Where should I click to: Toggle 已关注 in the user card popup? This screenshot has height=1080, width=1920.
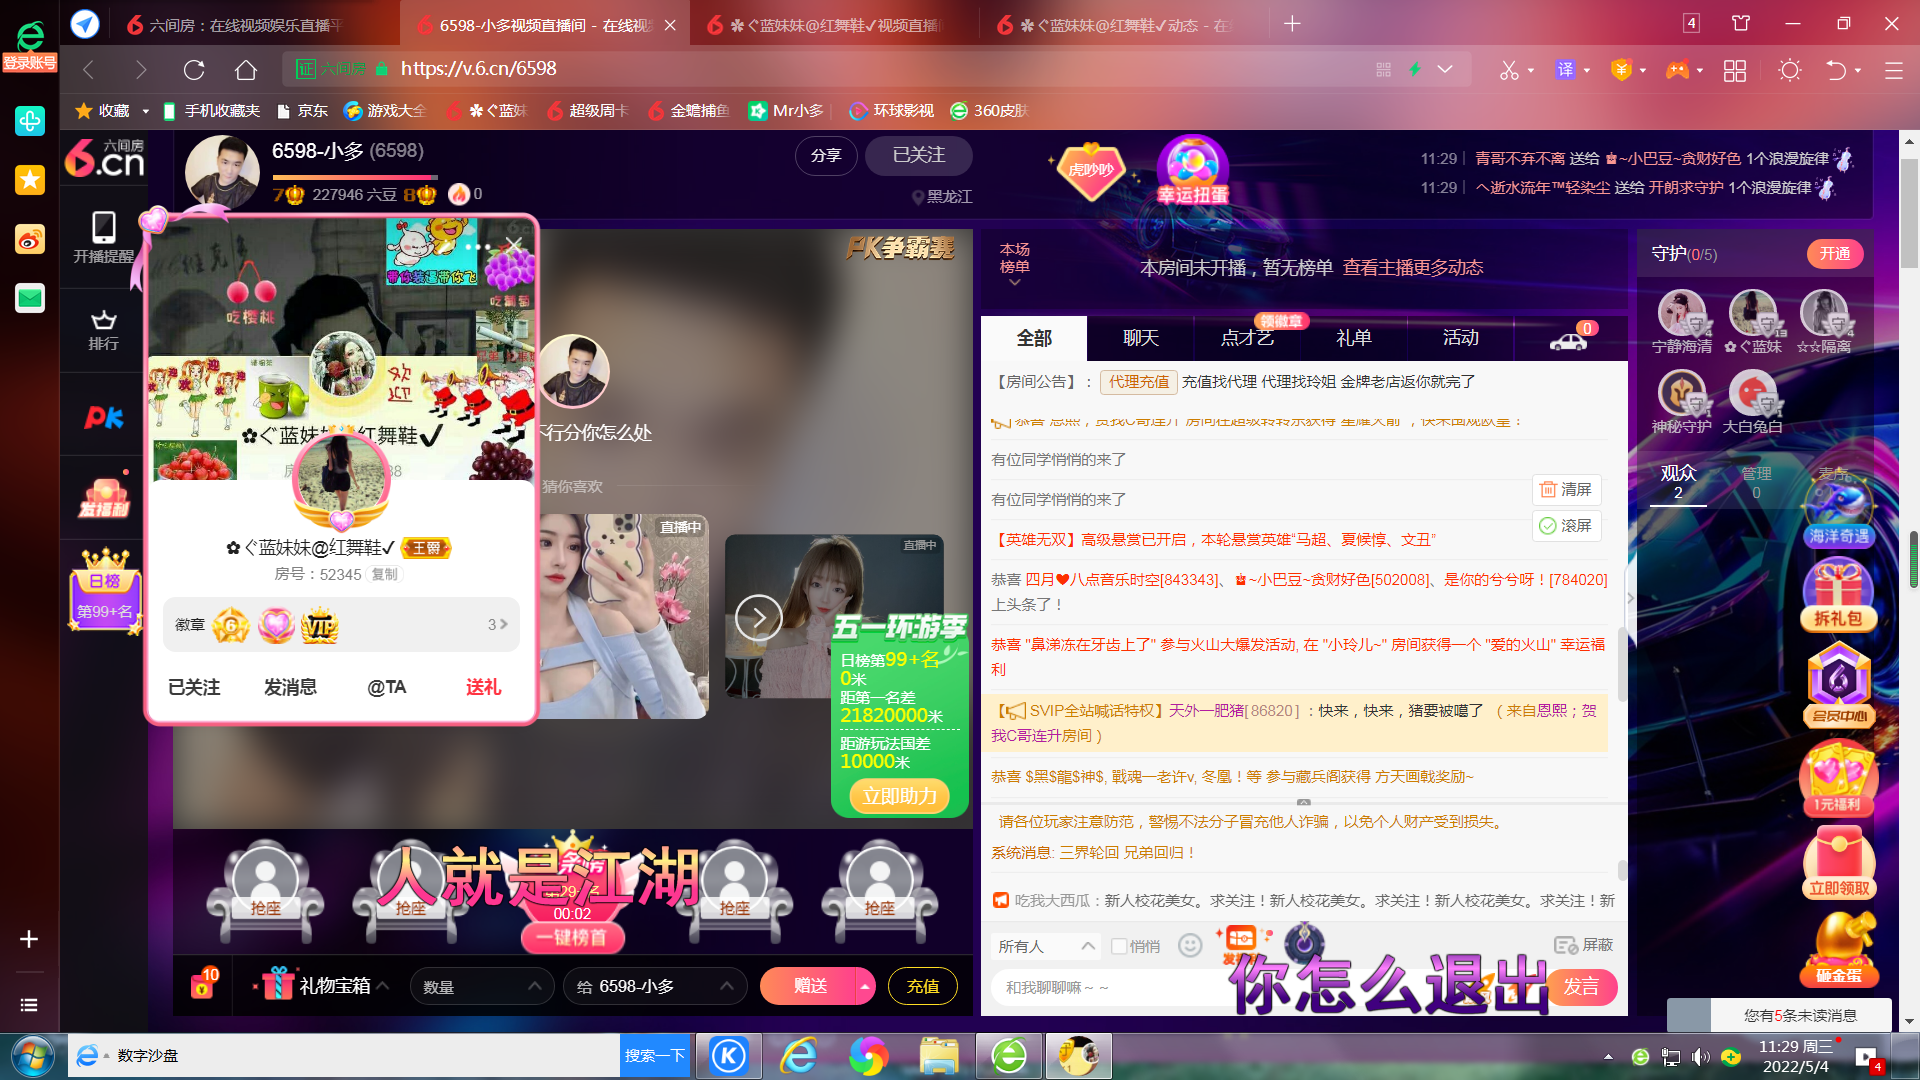[194, 687]
